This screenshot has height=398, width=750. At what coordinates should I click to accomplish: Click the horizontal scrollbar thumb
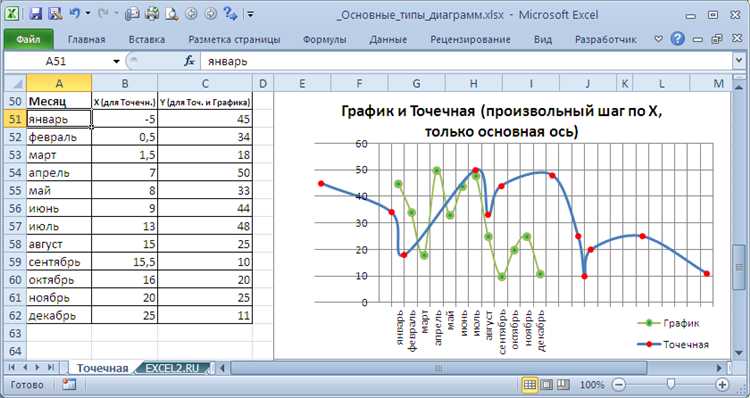(439, 368)
